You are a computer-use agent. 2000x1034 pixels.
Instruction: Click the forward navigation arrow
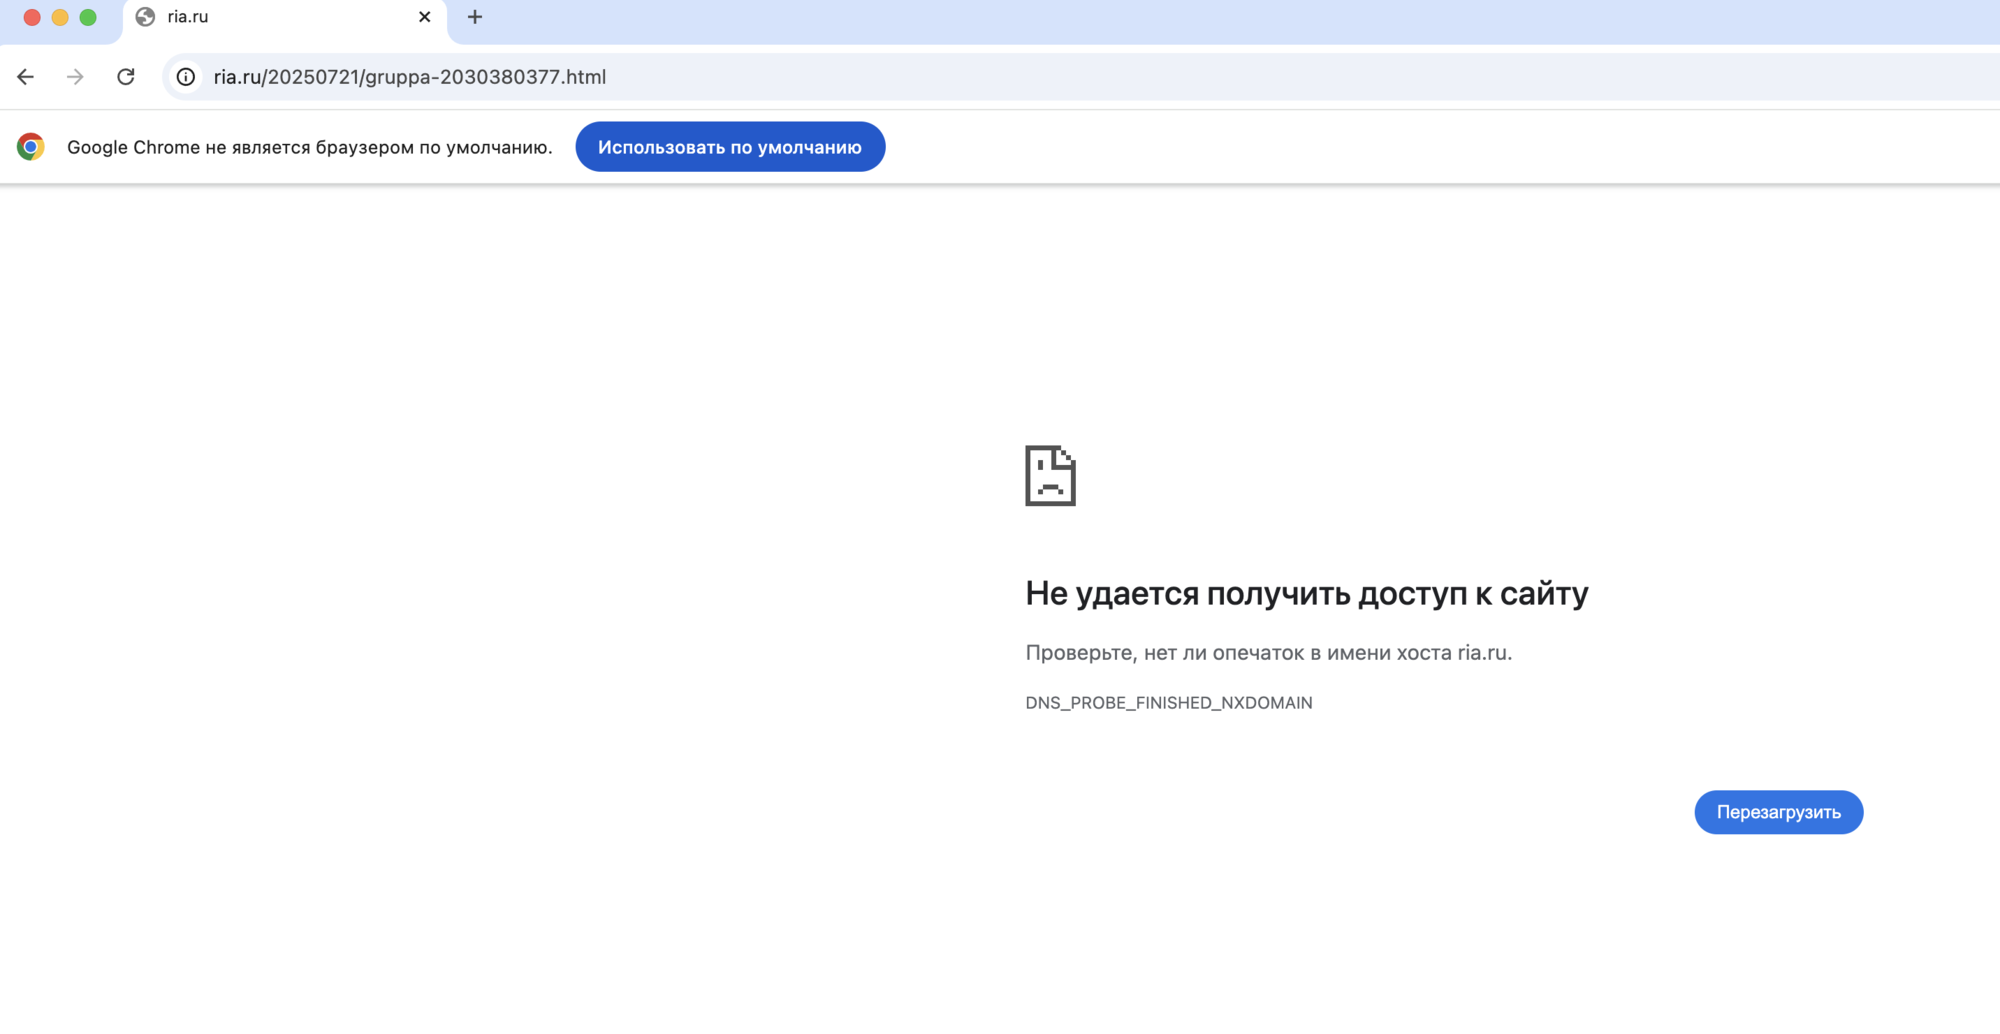75,77
